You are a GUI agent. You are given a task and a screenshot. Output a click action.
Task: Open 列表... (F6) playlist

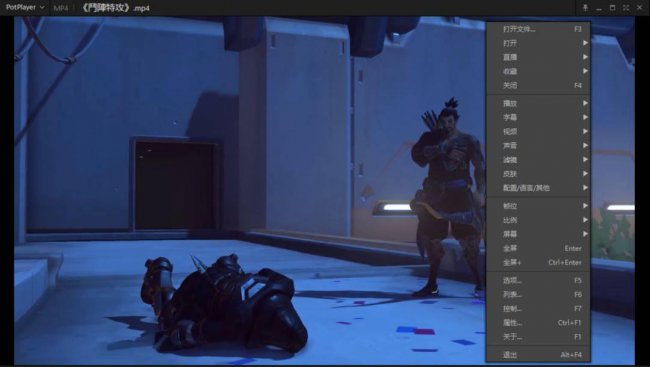pyautogui.click(x=538, y=294)
